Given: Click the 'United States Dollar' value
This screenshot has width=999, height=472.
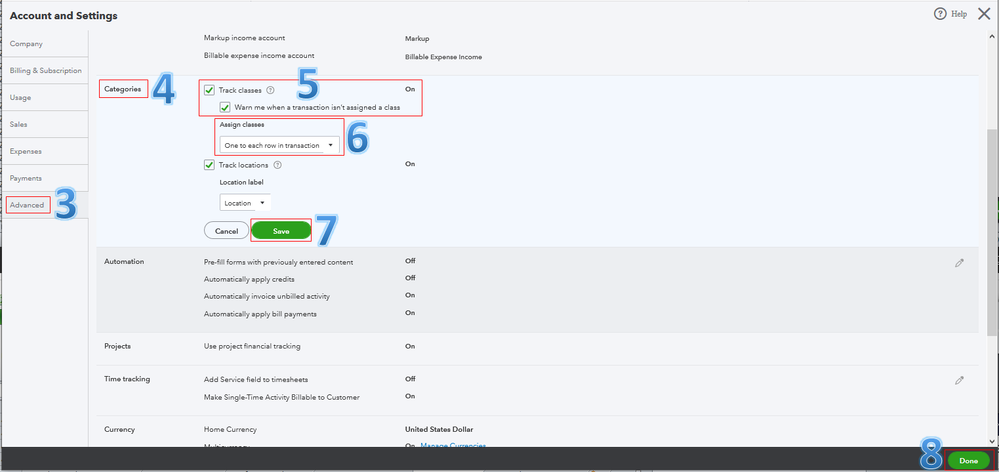Looking at the screenshot, I should (x=439, y=429).
